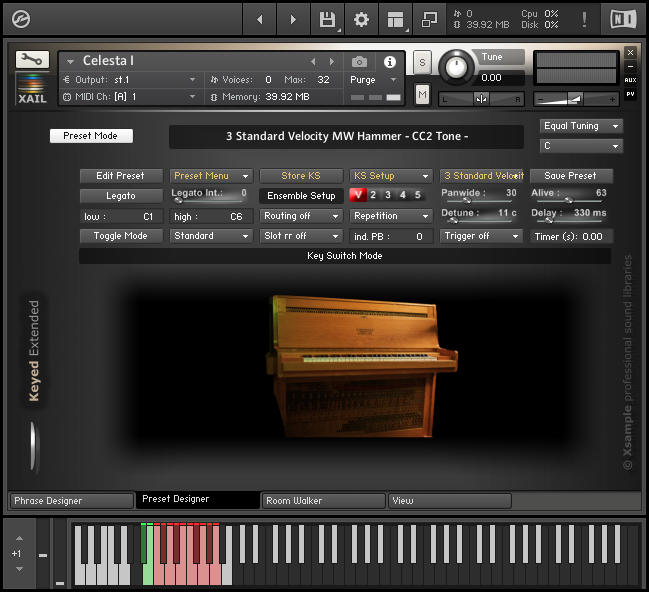Click the Save Preset button
The image size is (649, 592).
point(571,176)
